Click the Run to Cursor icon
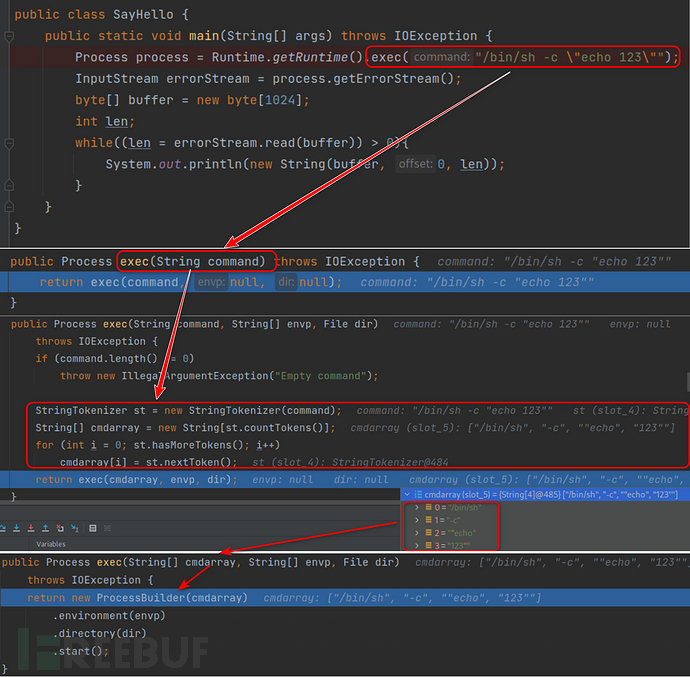The width and height of the screenshot is (690, 677). [73, 527]
